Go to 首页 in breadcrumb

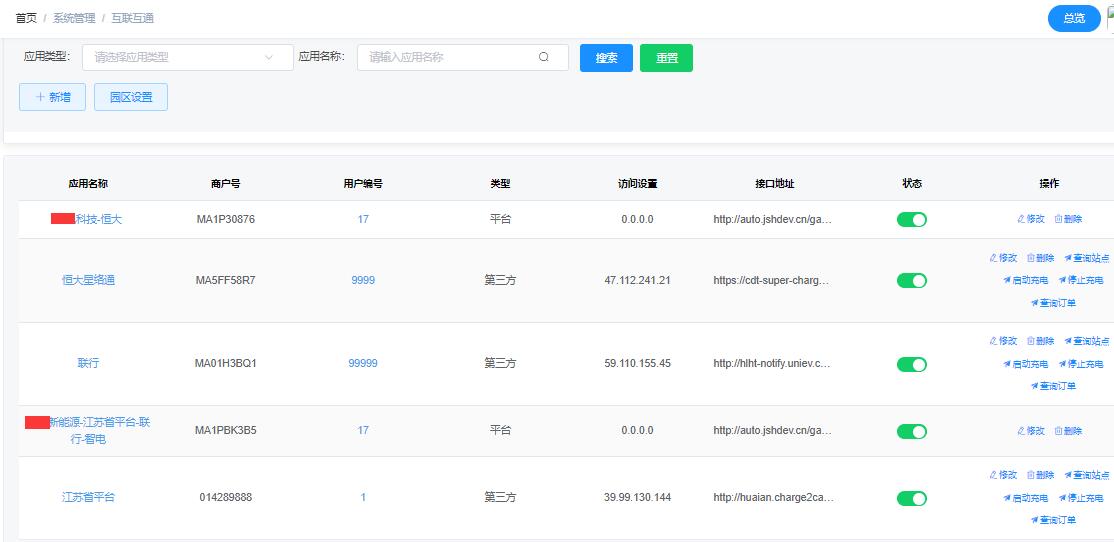coord(26,18)
